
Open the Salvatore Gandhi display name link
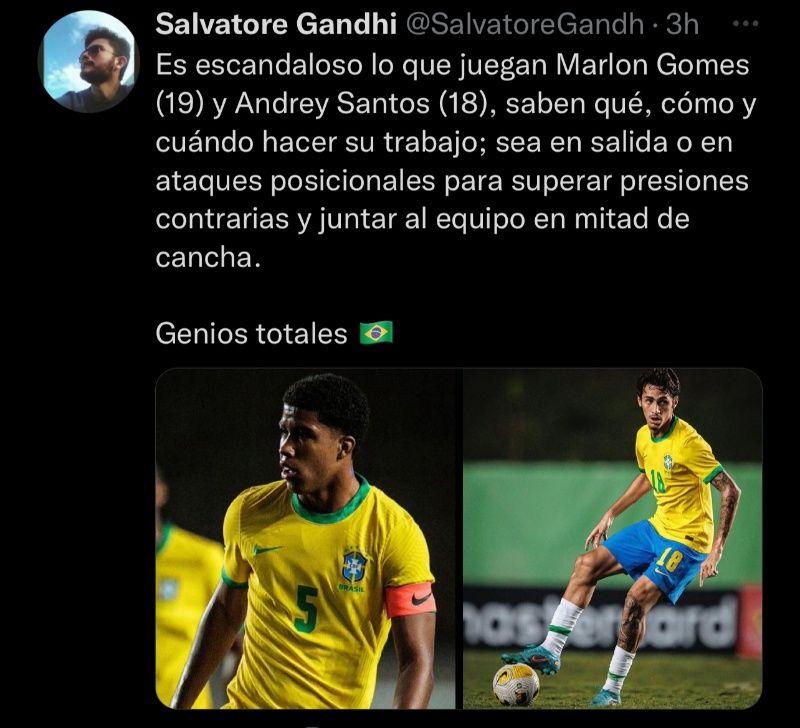pos(276,24)
